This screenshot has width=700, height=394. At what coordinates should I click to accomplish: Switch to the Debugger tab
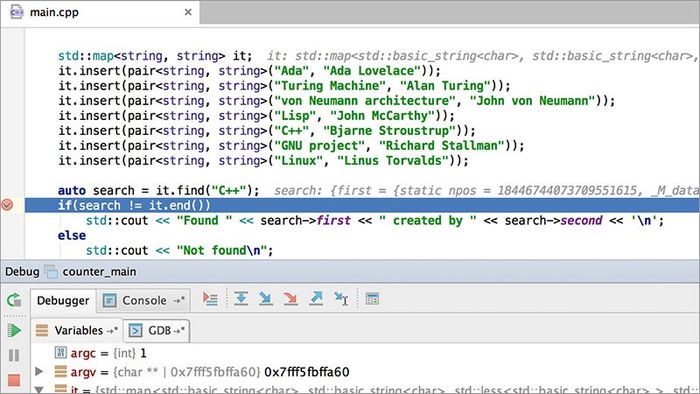point(63,301)
